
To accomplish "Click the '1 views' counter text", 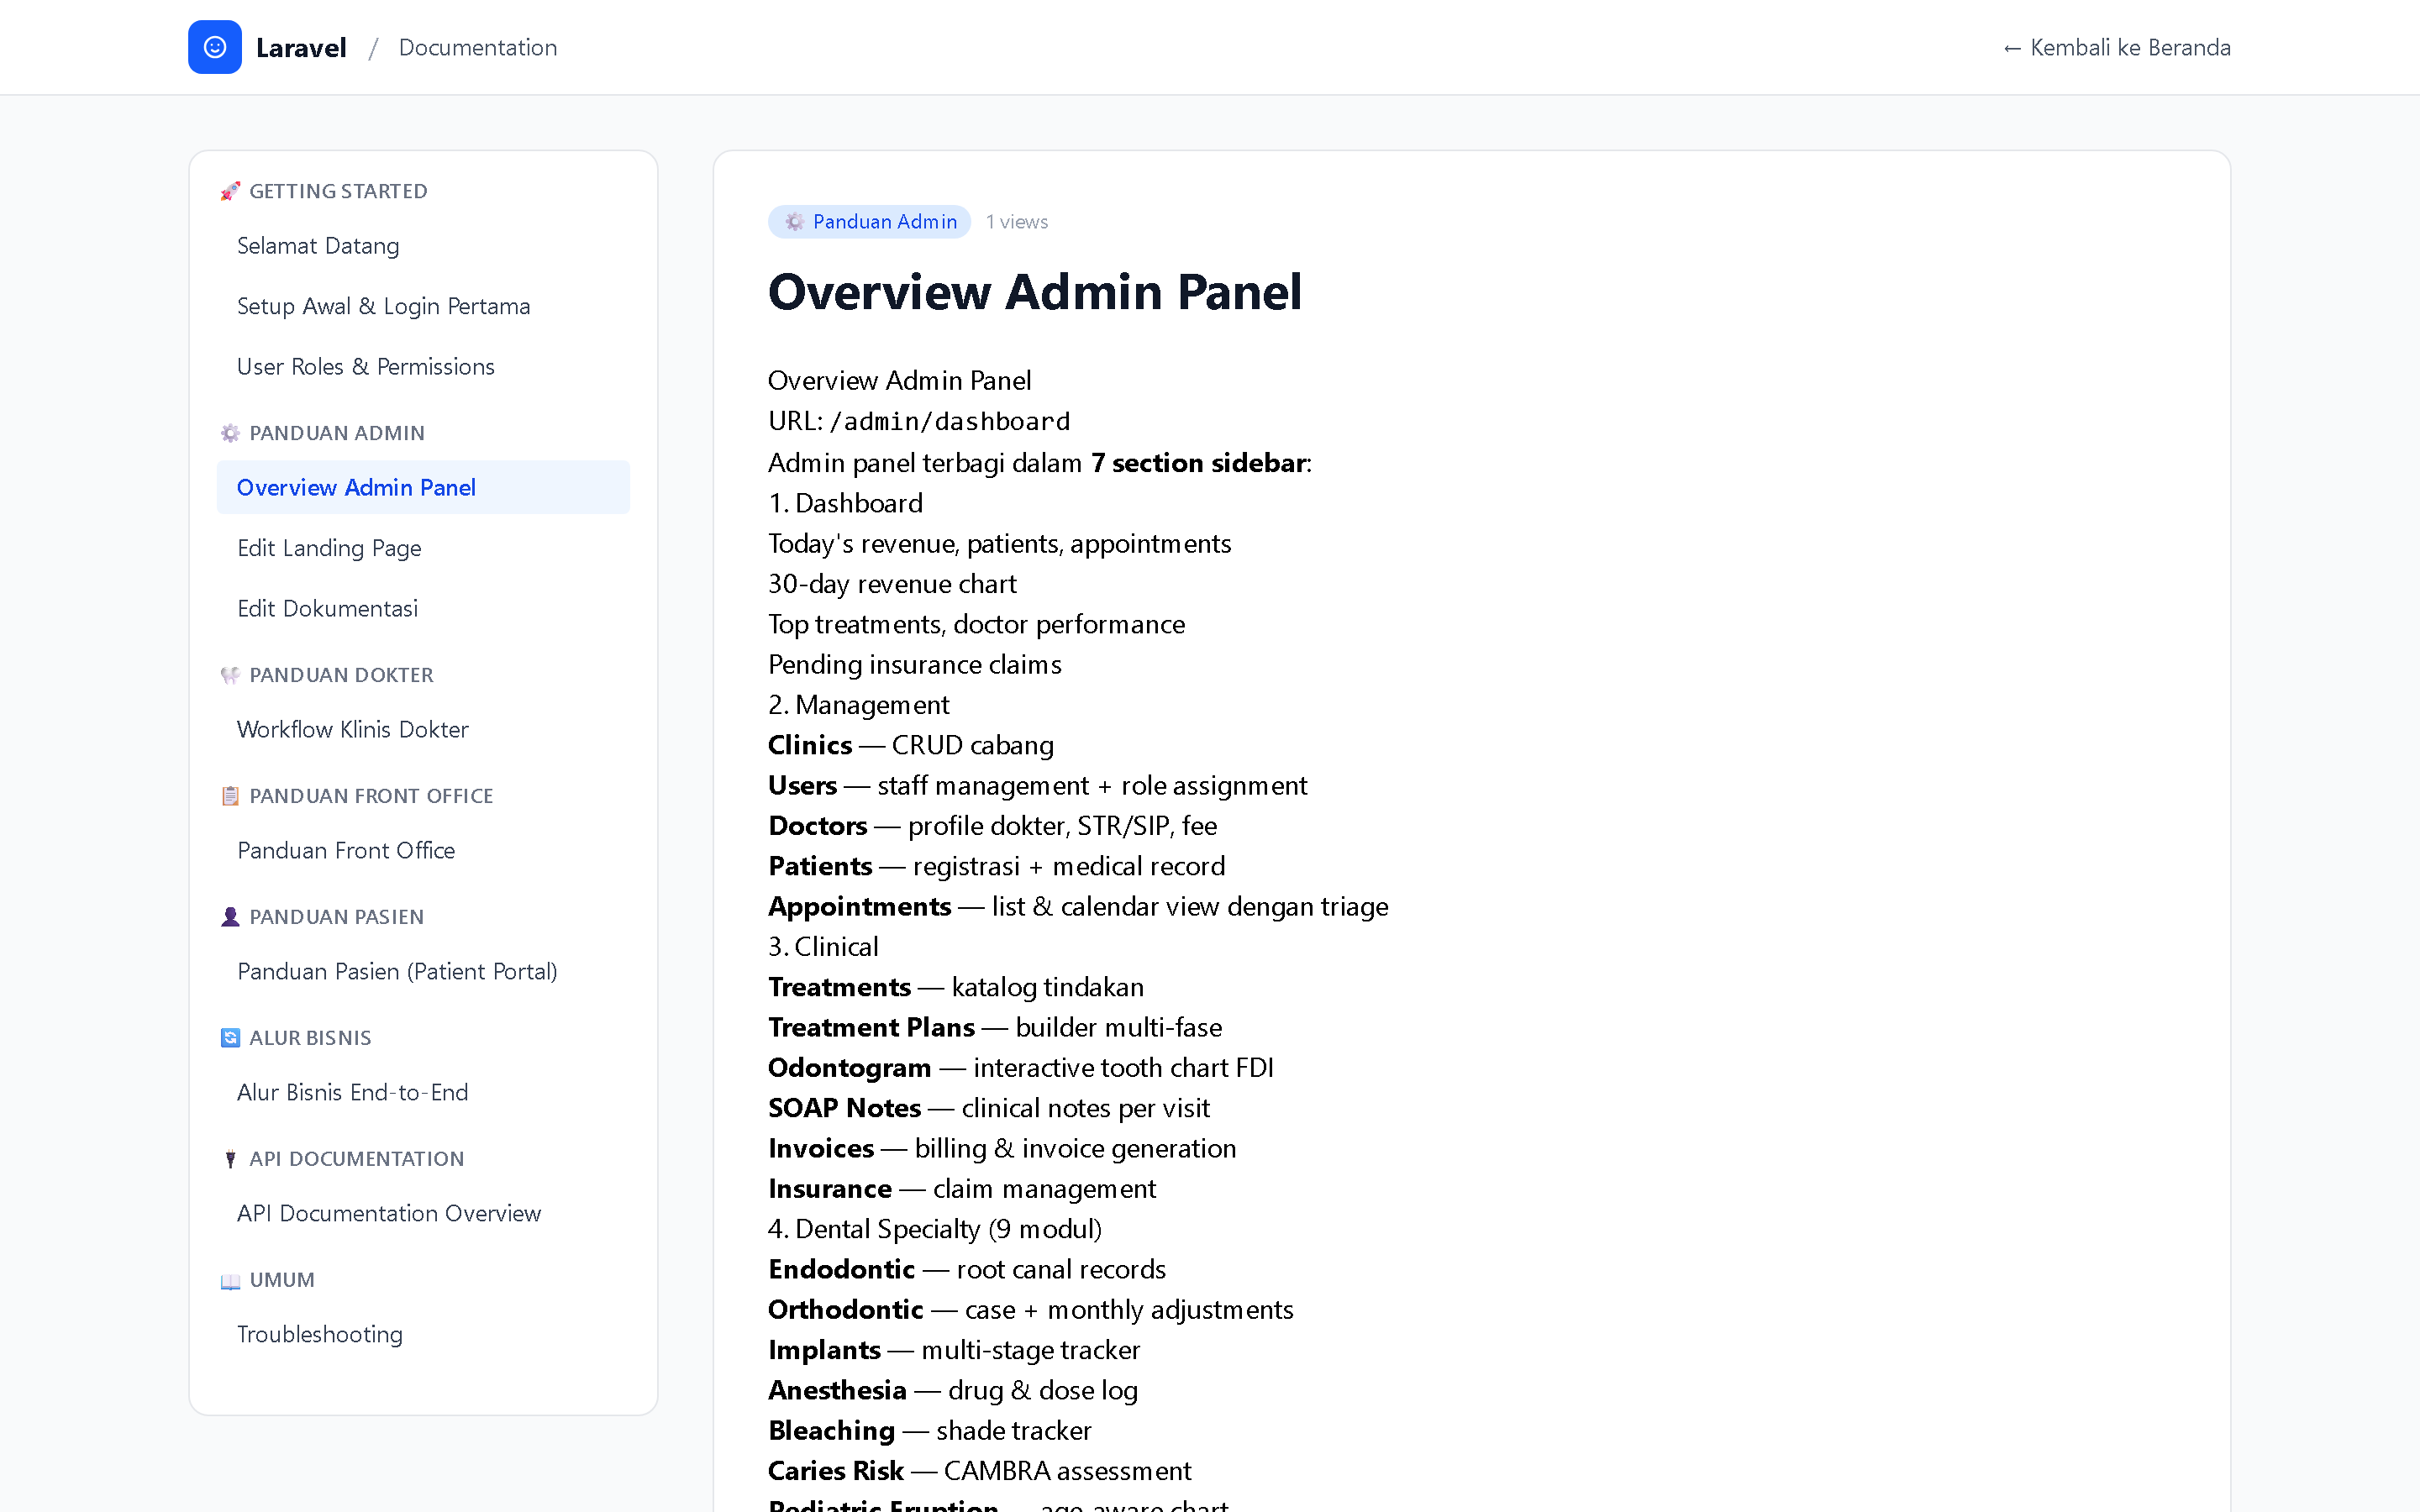I will point(1017,222).
